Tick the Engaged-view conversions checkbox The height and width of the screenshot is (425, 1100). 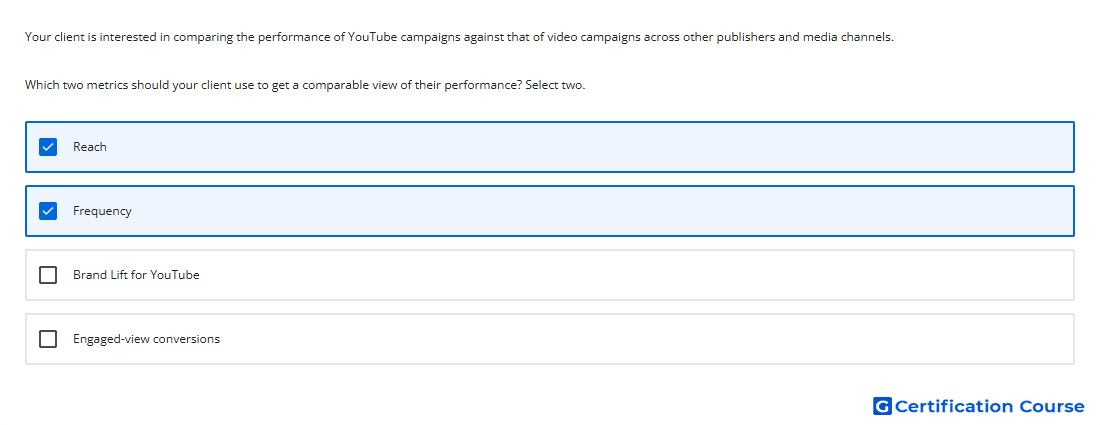point(48,339)
